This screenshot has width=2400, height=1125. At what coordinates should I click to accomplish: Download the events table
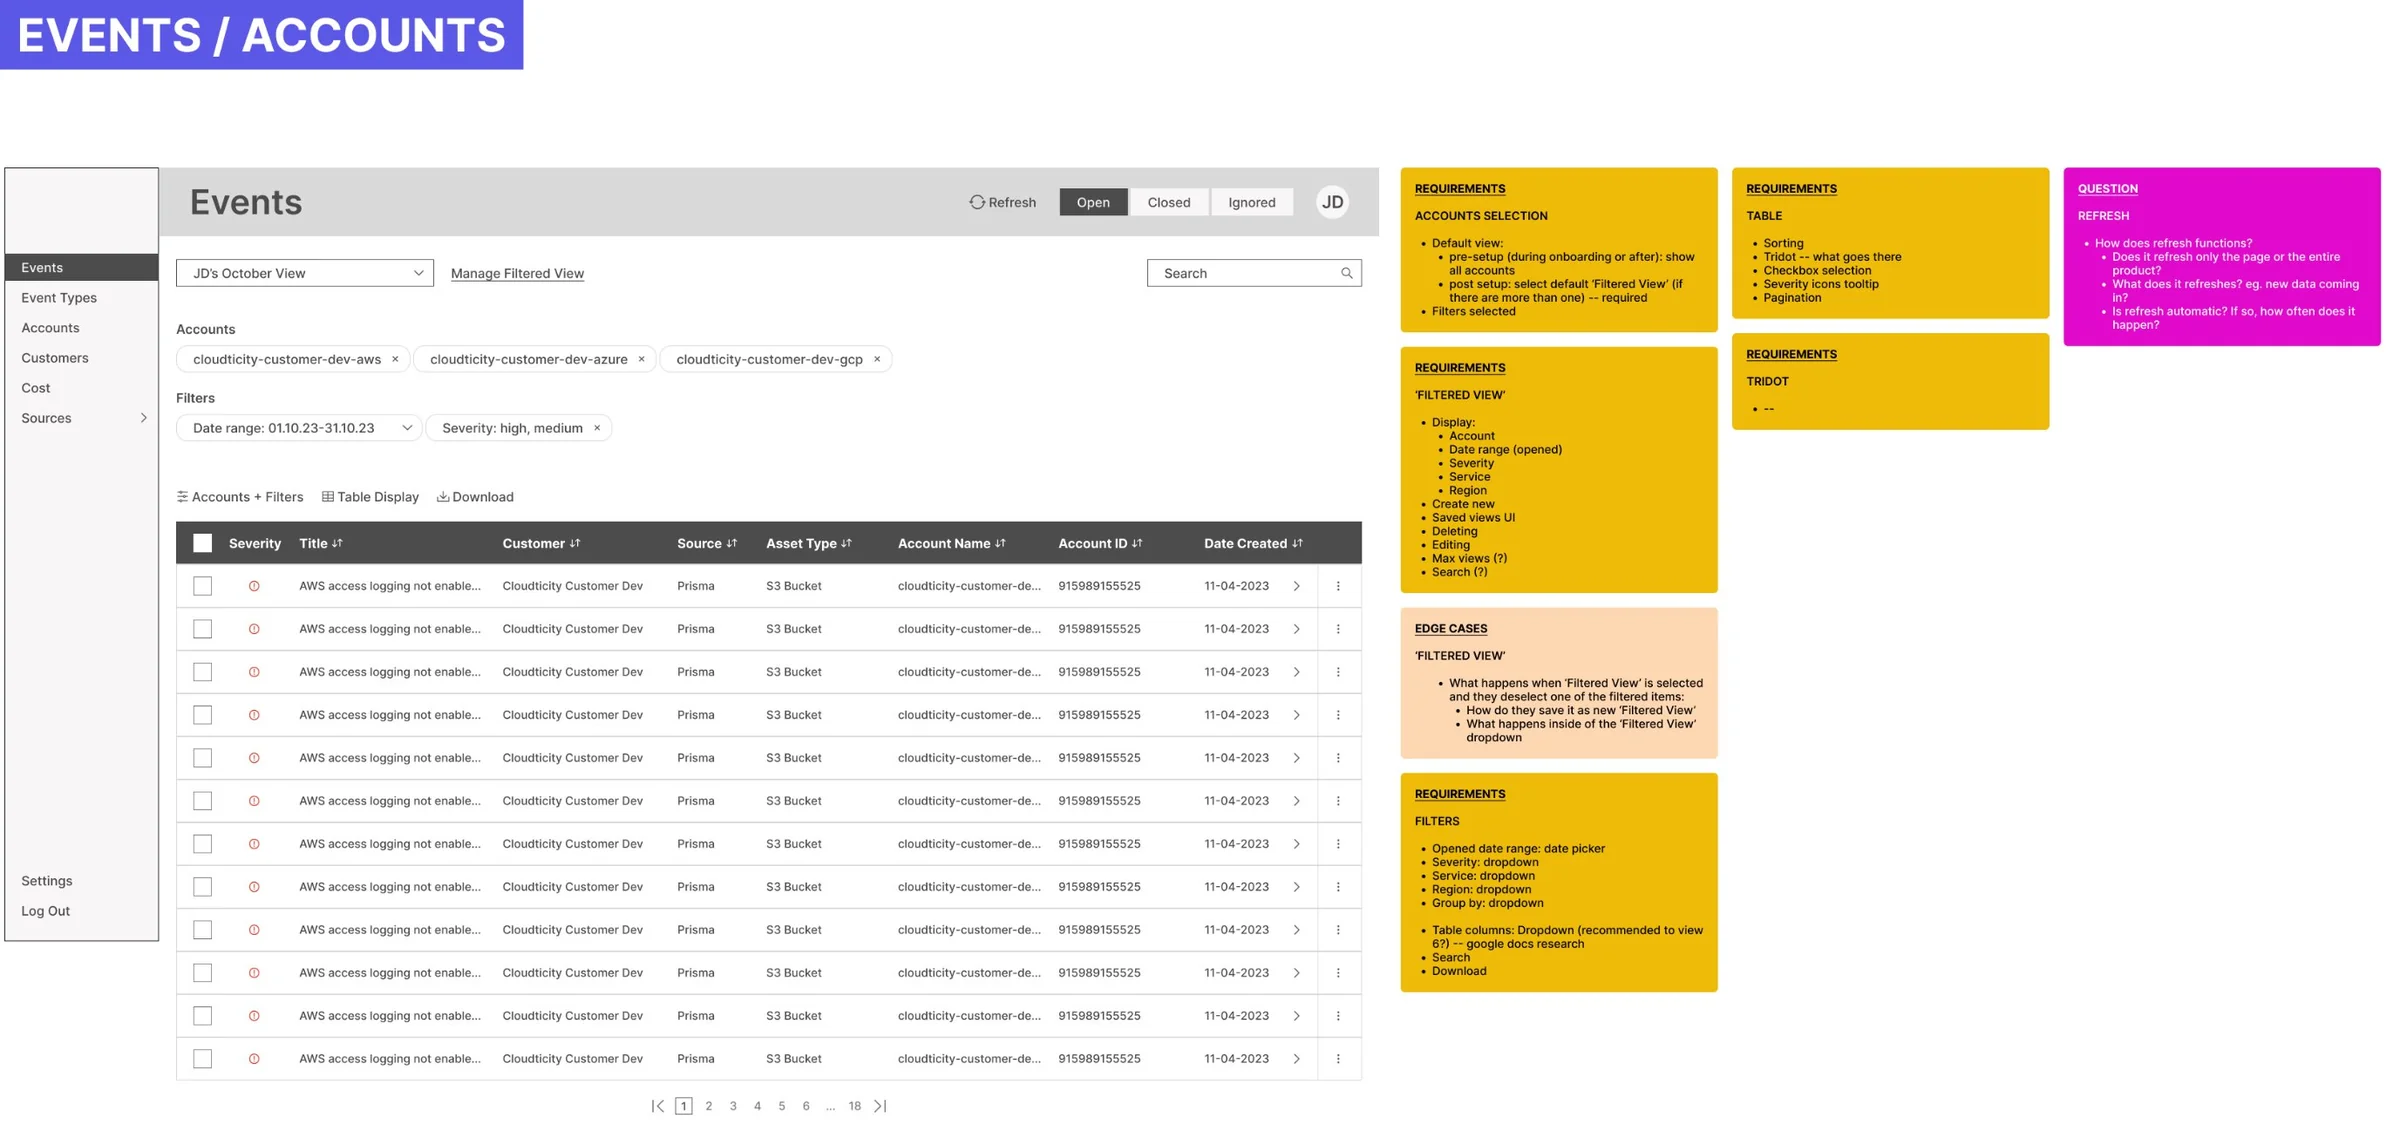click(x=475, y=497)
